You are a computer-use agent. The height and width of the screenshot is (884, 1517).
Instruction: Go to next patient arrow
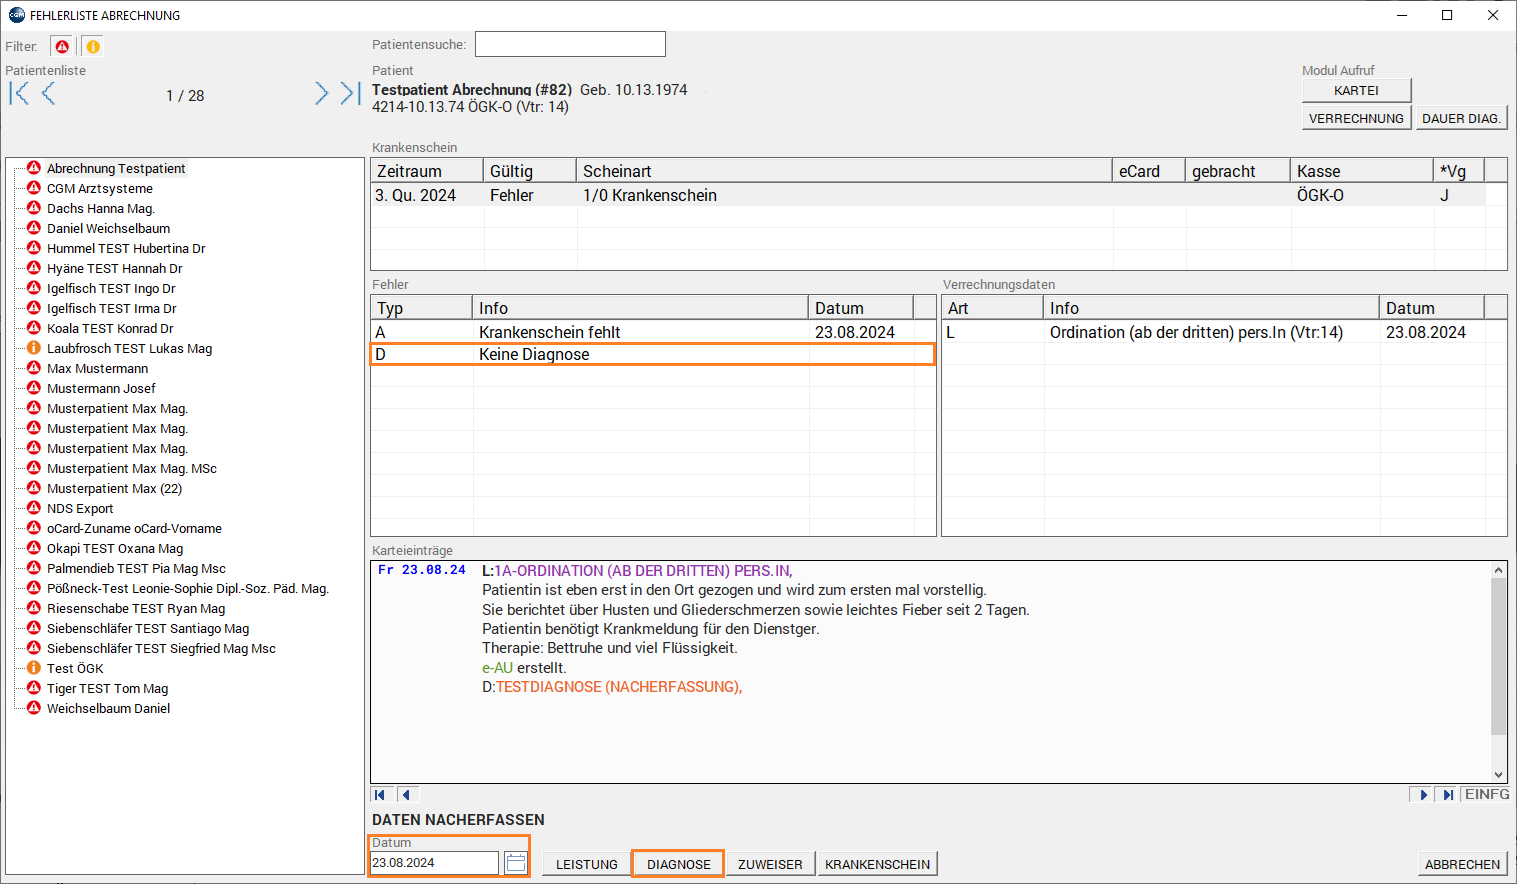(321, 94)
